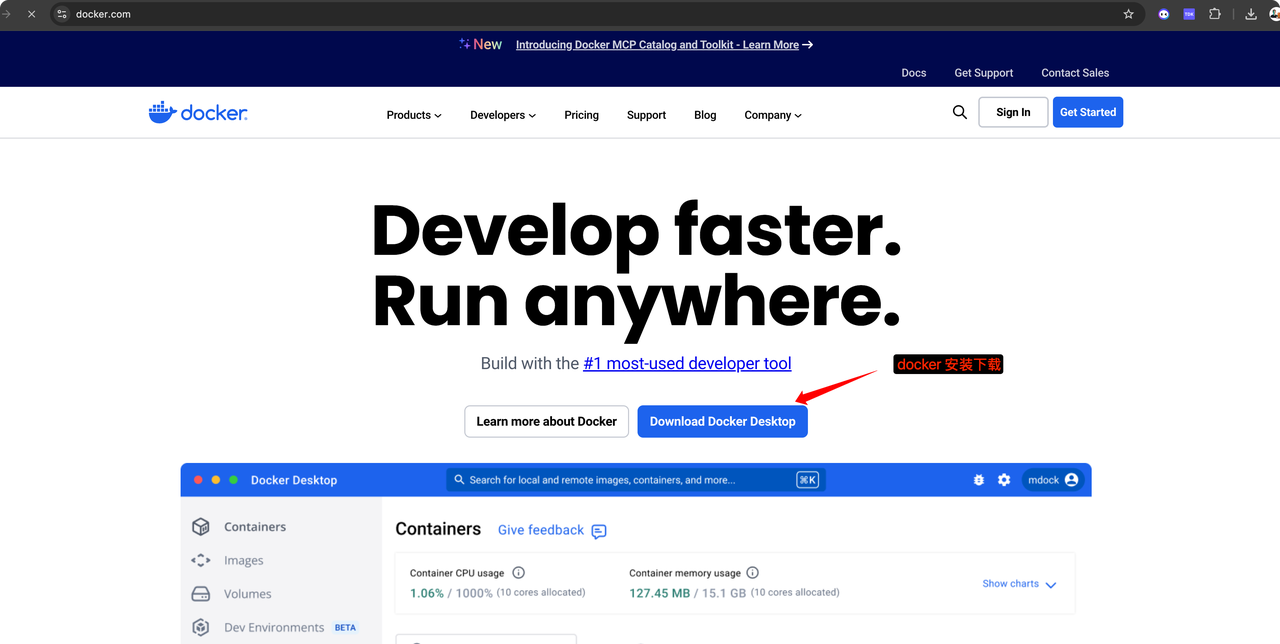Open Docker Desktop bug troubleshoot icon
1280x644 pixels.
(979, 480)
